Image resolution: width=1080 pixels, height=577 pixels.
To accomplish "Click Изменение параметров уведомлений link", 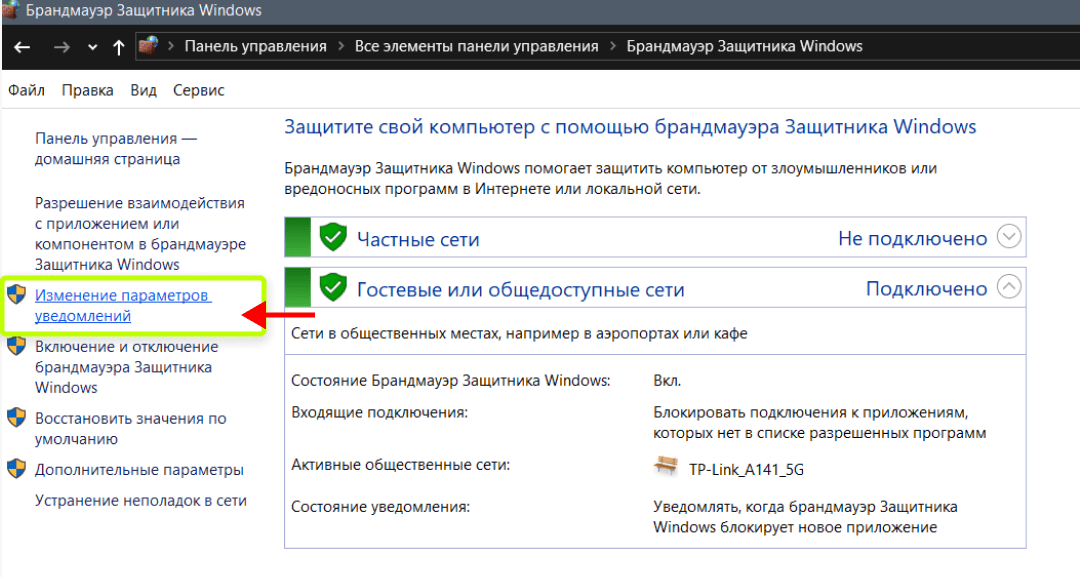I will (x=123, y=306).
